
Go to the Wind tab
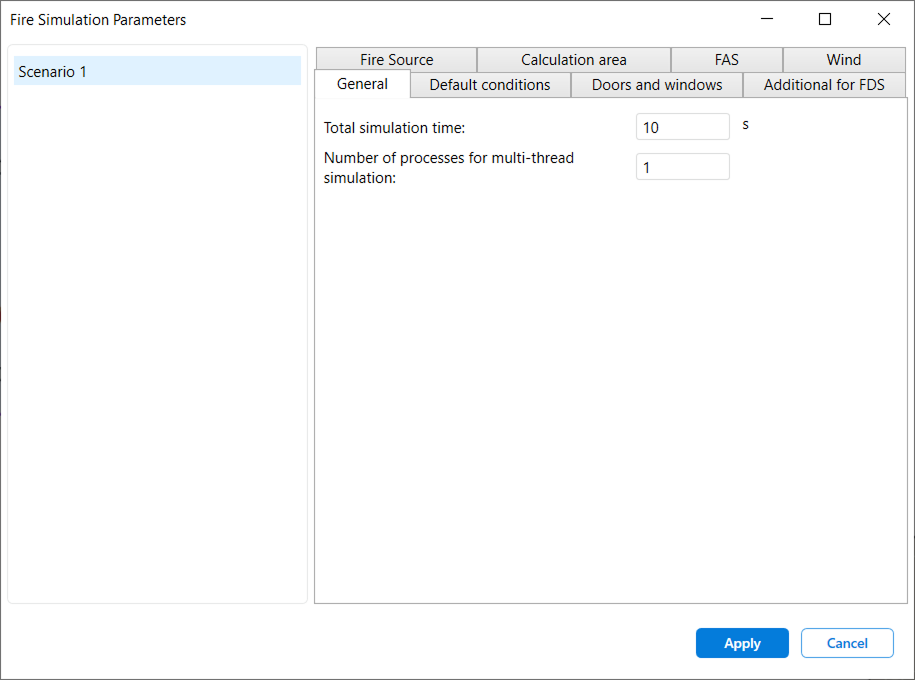point(843,60)
